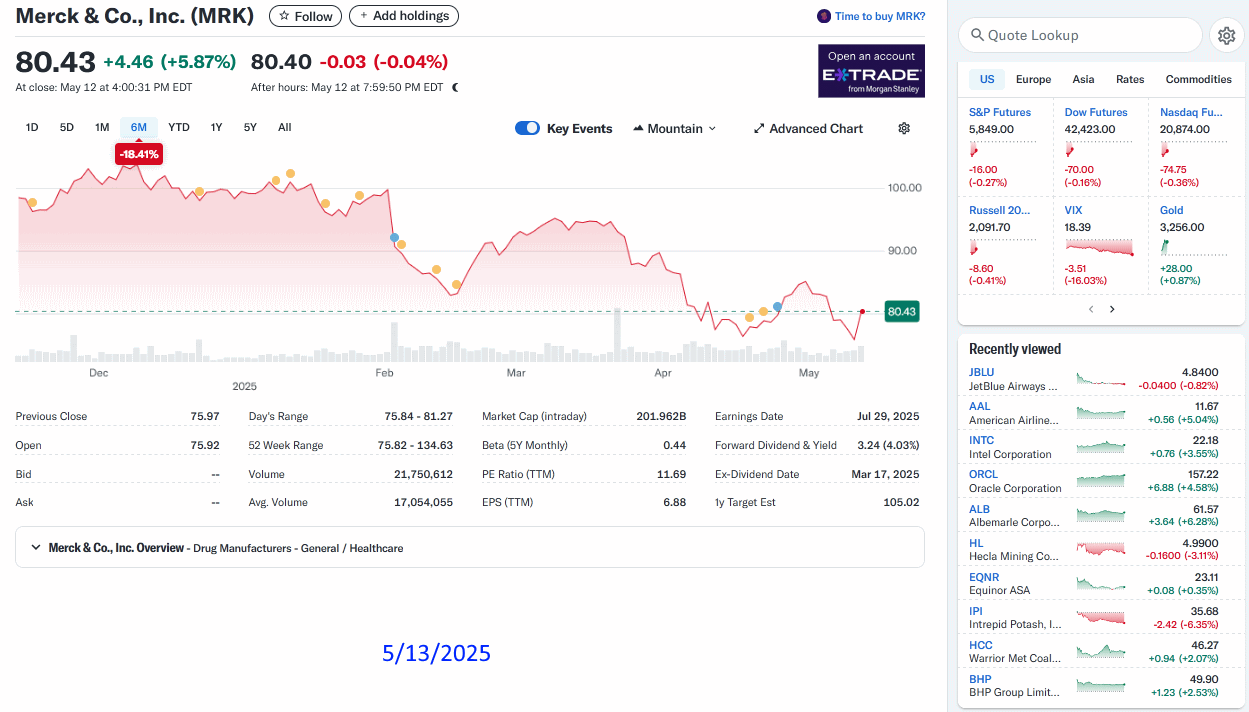Screen dimensions: 1249x712
Task: Open the Time to buy MRK? link
Action: [880, 16]
